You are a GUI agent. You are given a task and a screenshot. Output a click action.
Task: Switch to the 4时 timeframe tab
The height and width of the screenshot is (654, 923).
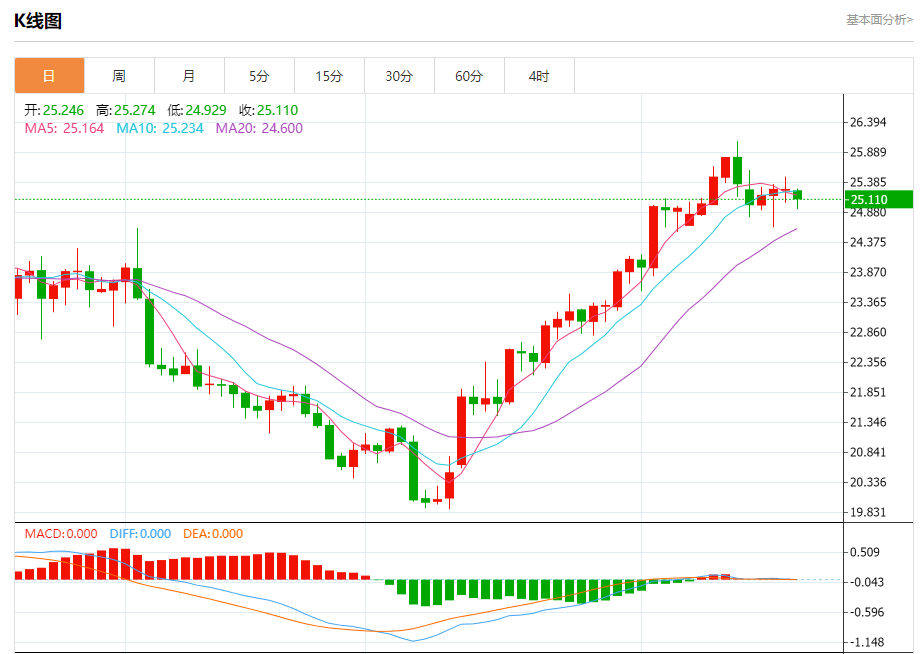[x=539, y=76]
